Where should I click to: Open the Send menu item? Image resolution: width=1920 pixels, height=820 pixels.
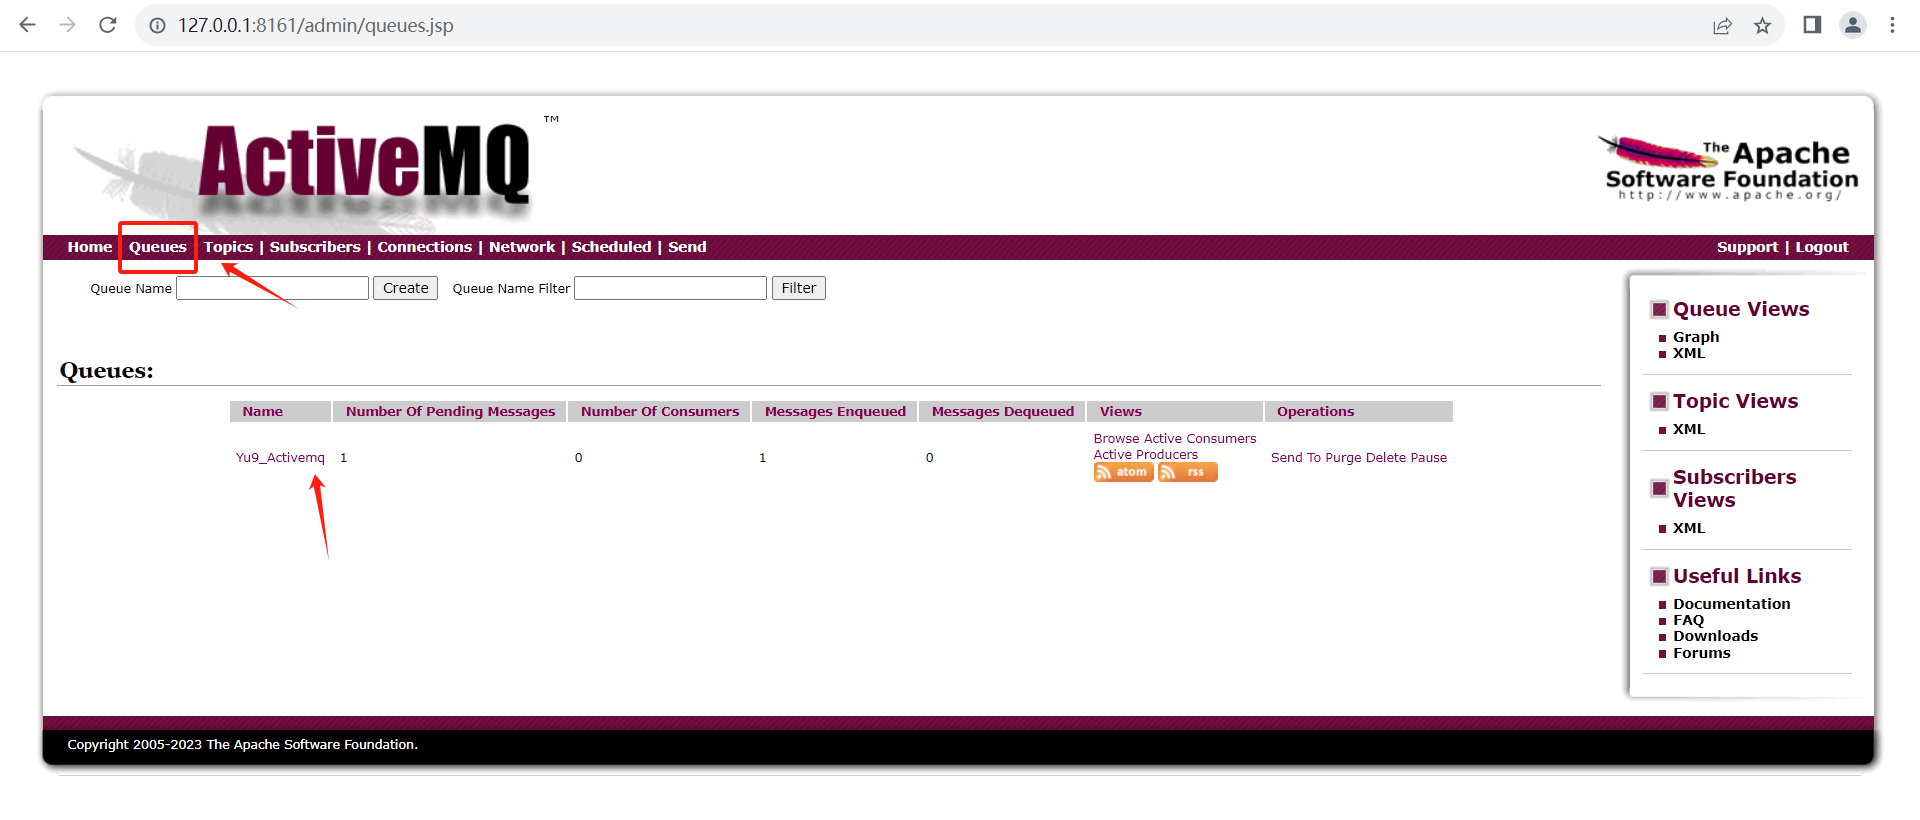(x=687, y=247)
